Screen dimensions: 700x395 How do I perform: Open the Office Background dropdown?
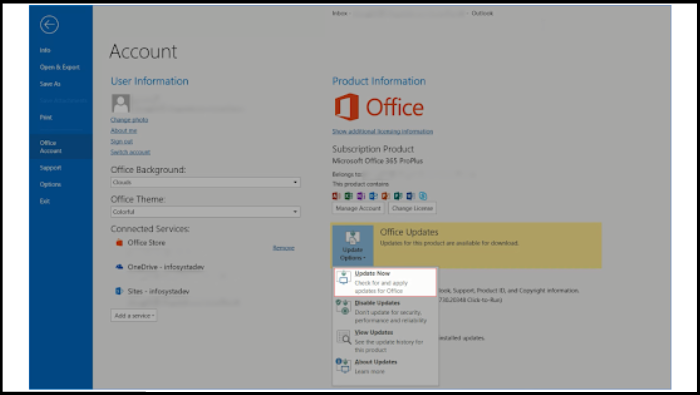coord(205,182)
